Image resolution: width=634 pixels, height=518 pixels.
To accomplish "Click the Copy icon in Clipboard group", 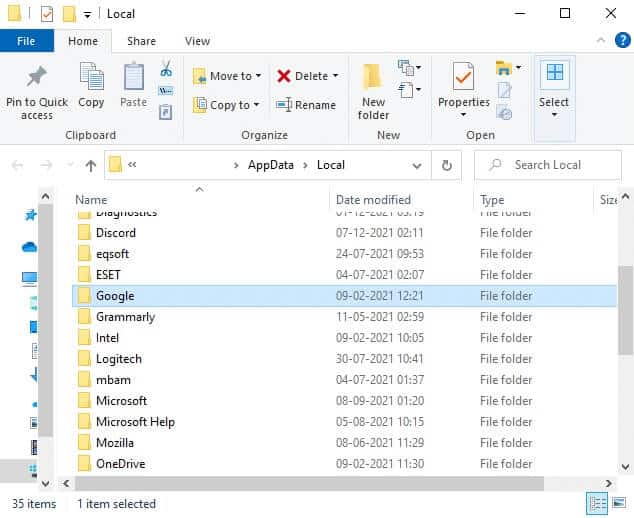I will (91, 76).
